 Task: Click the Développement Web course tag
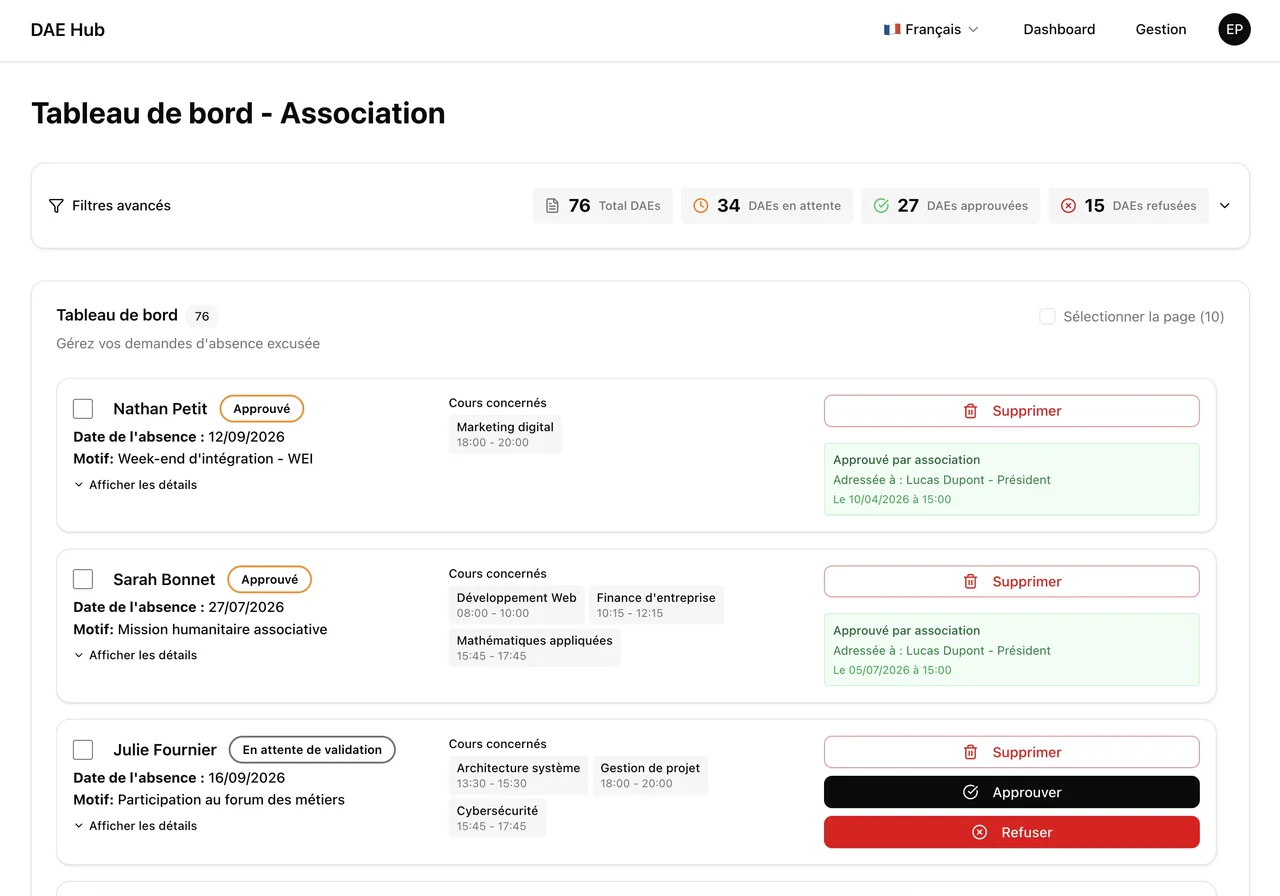click(517, 605)
